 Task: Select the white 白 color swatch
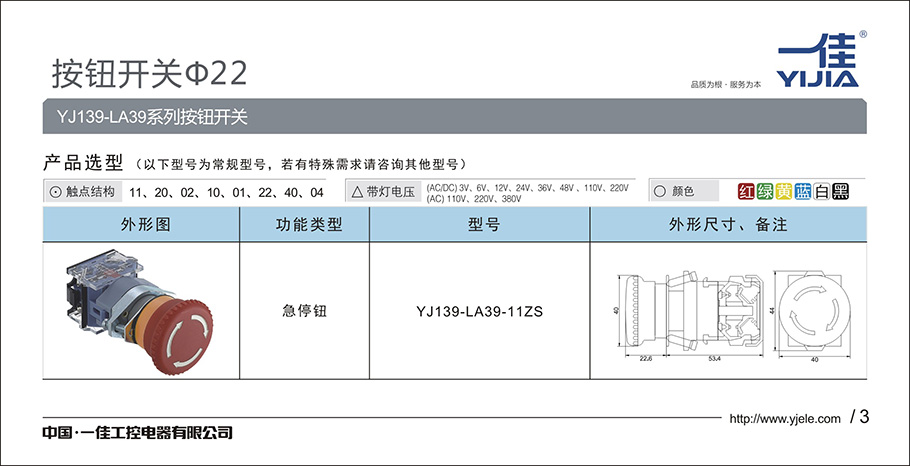[821, 191]
